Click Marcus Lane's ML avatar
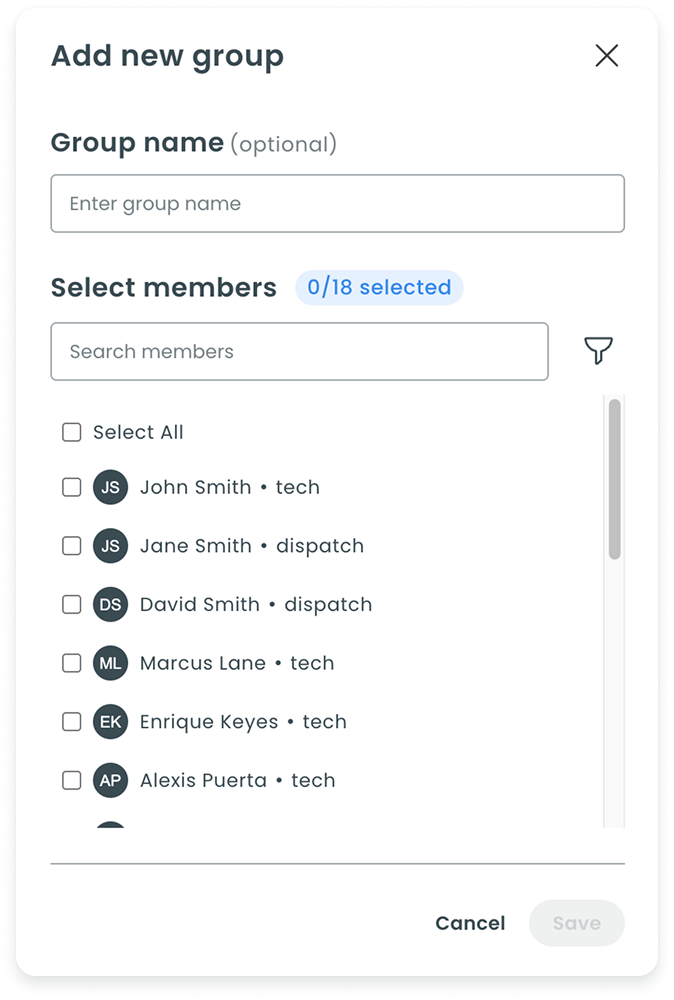674x1000 pixels. coord(111,663)
